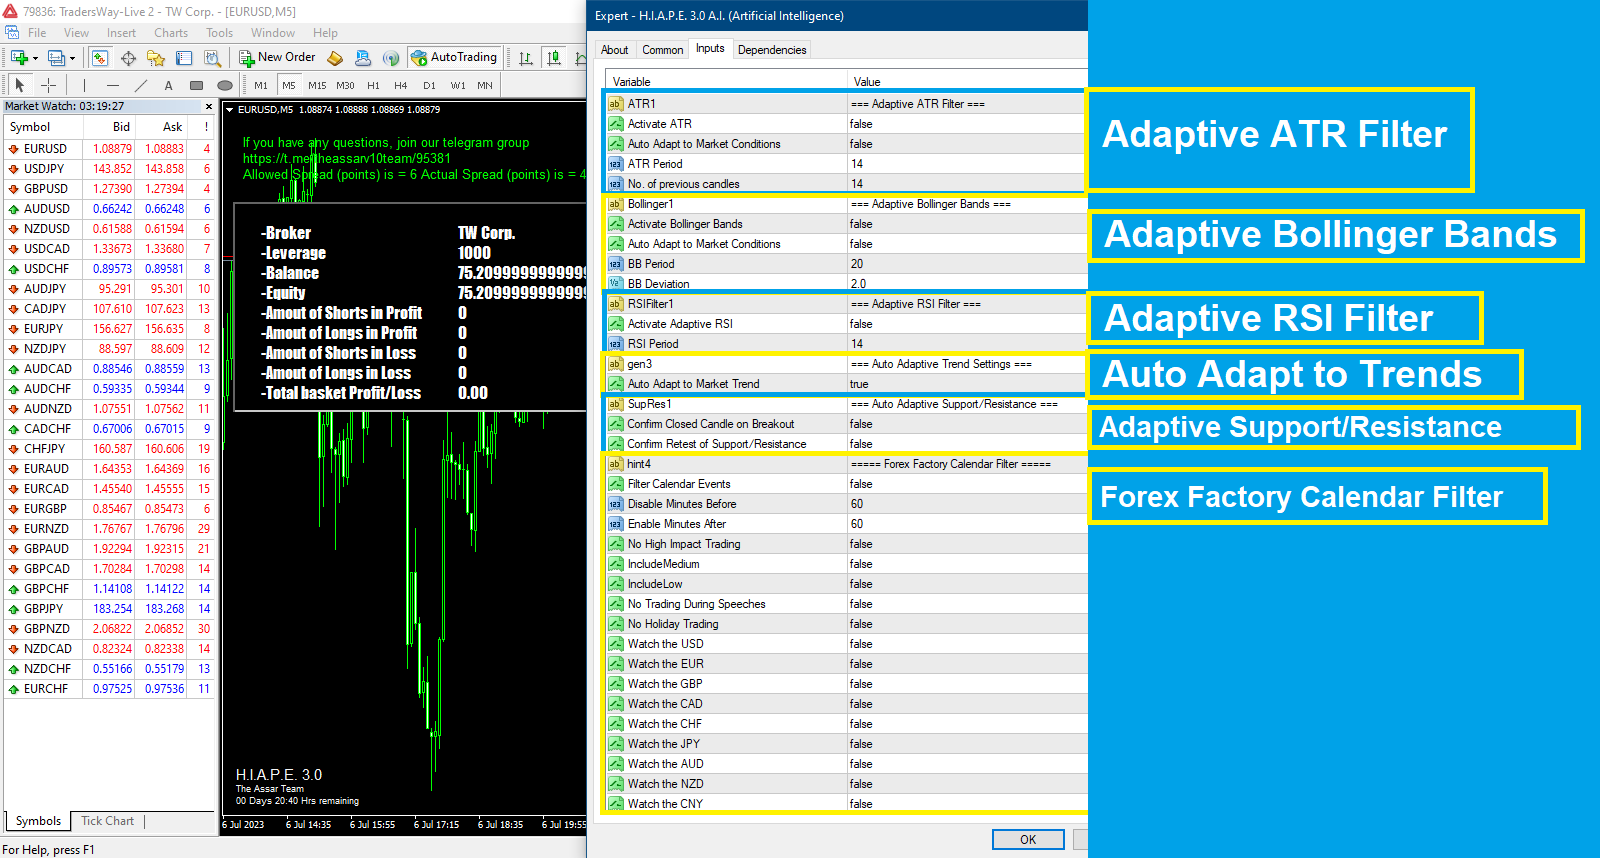
Task: Expand the Profiles dropdown arrow
Action: click(x=72, y=58)
